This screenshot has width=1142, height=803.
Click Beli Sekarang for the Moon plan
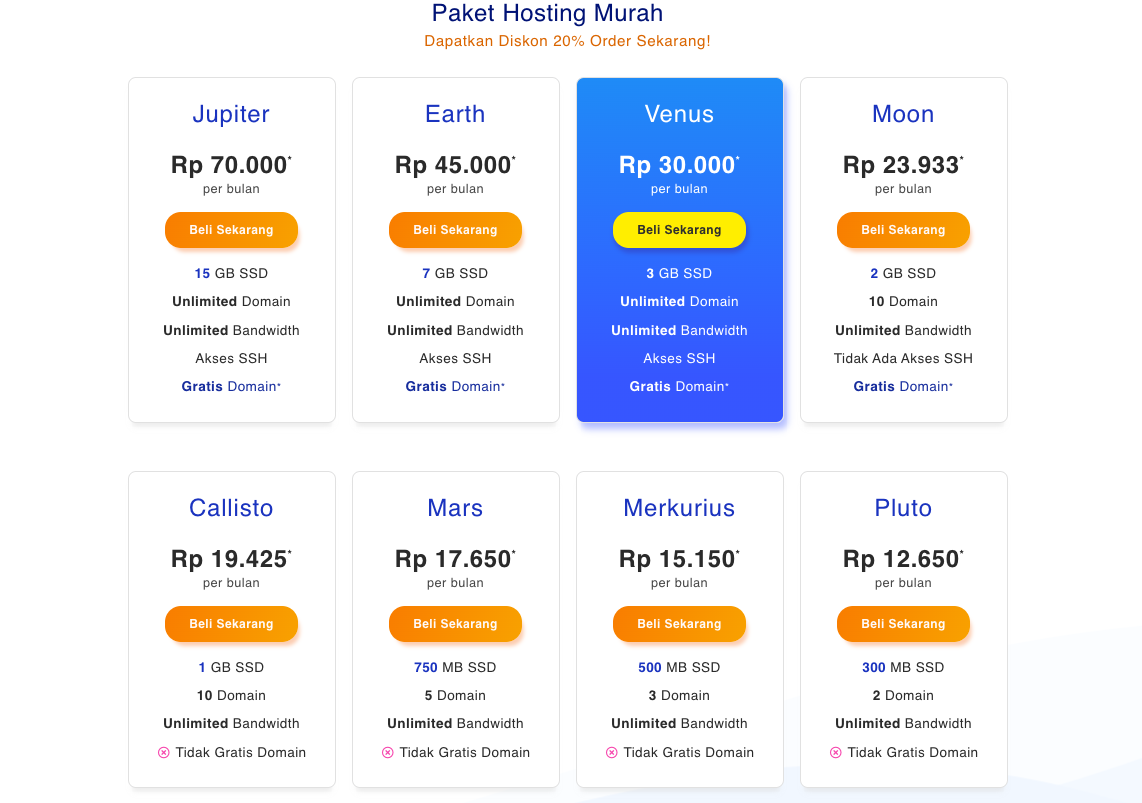pos(903,230)
